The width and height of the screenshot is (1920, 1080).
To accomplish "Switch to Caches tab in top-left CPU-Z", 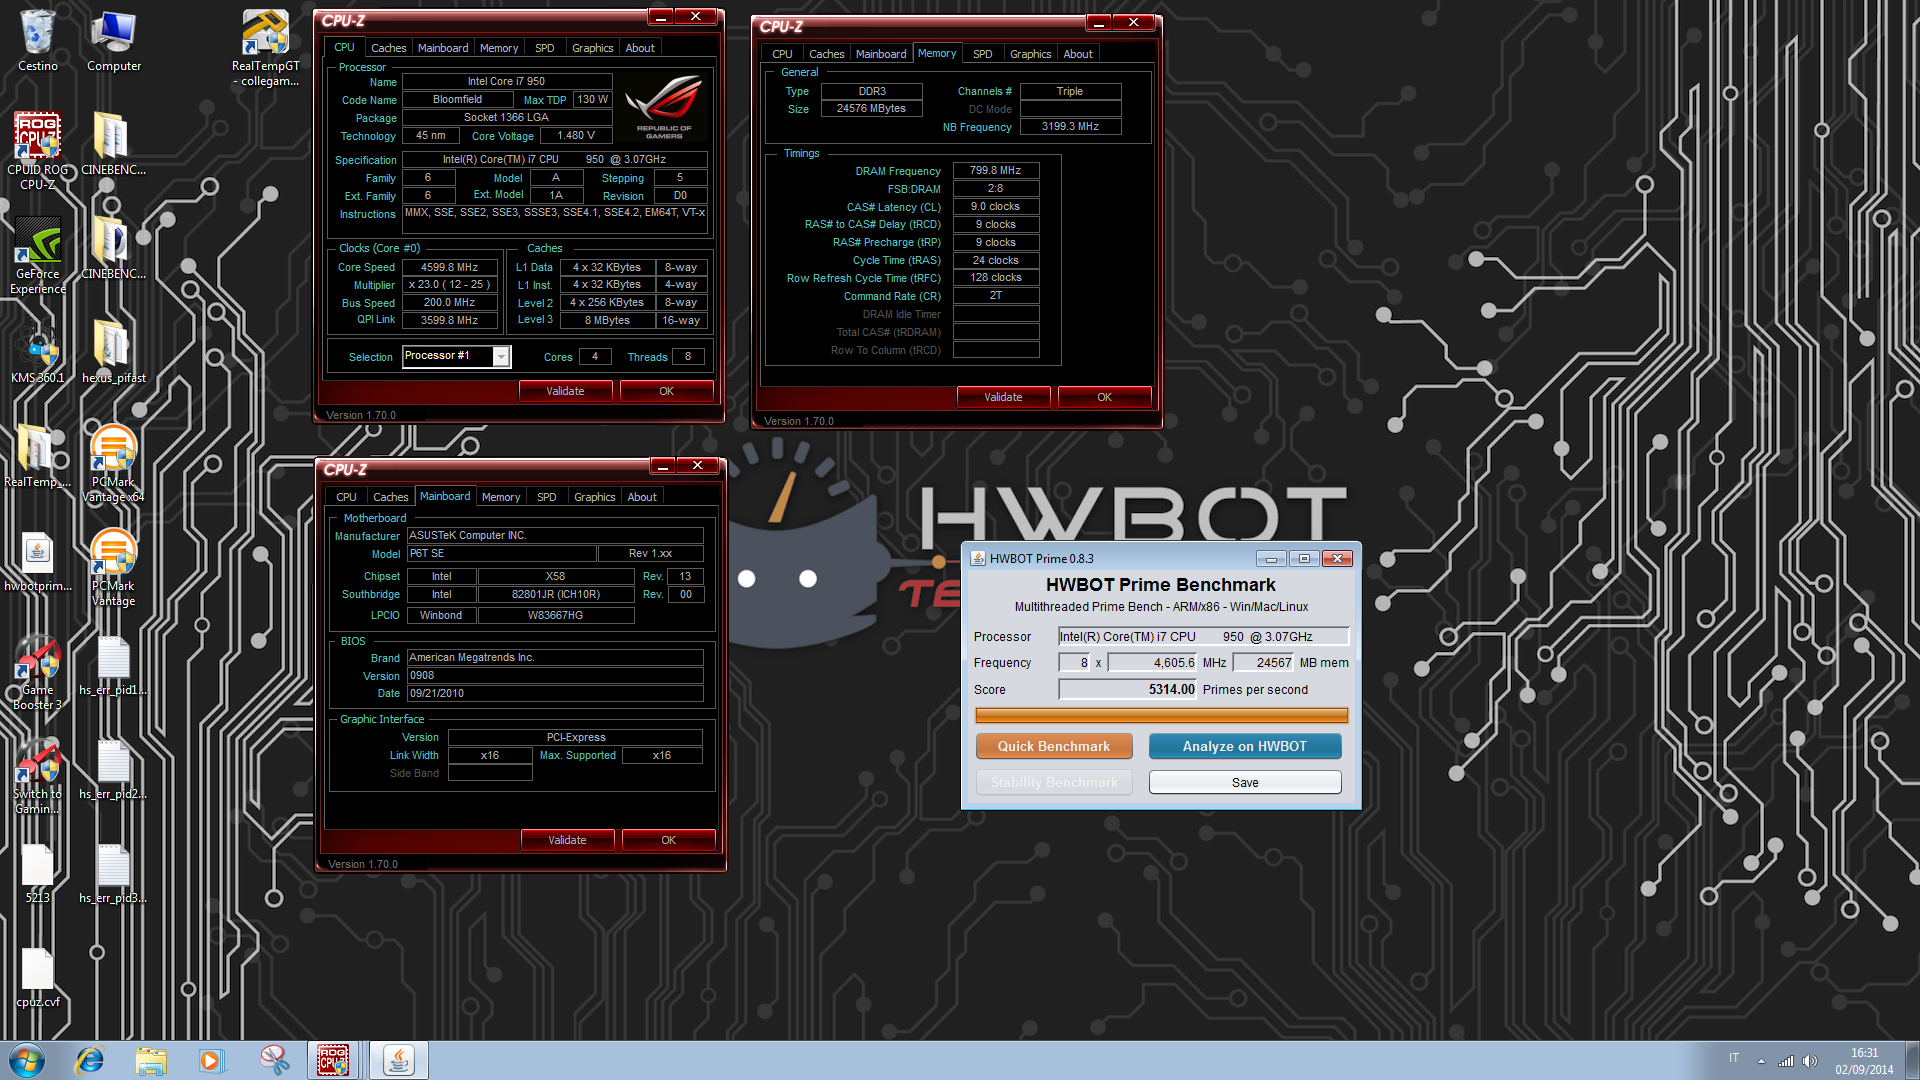I will pyautogui.click(x=388, y=48).
